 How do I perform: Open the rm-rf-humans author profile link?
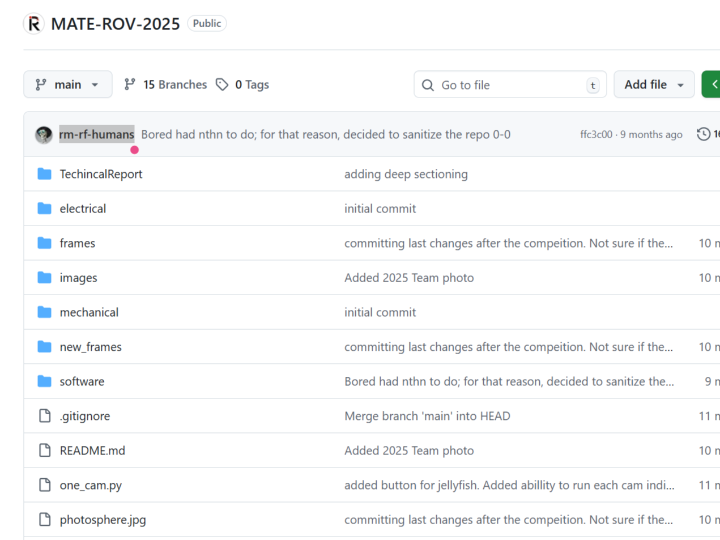96,134
